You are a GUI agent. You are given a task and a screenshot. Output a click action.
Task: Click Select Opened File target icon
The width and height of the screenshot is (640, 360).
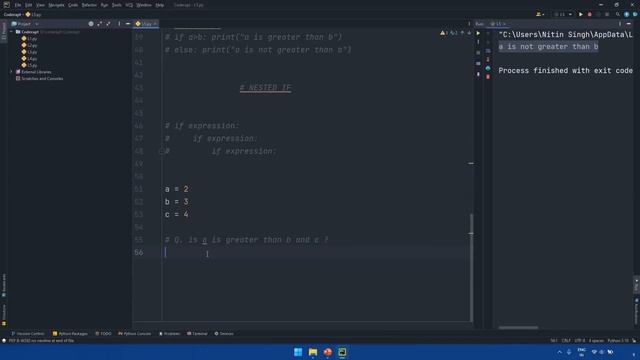(x=91, y=24)
